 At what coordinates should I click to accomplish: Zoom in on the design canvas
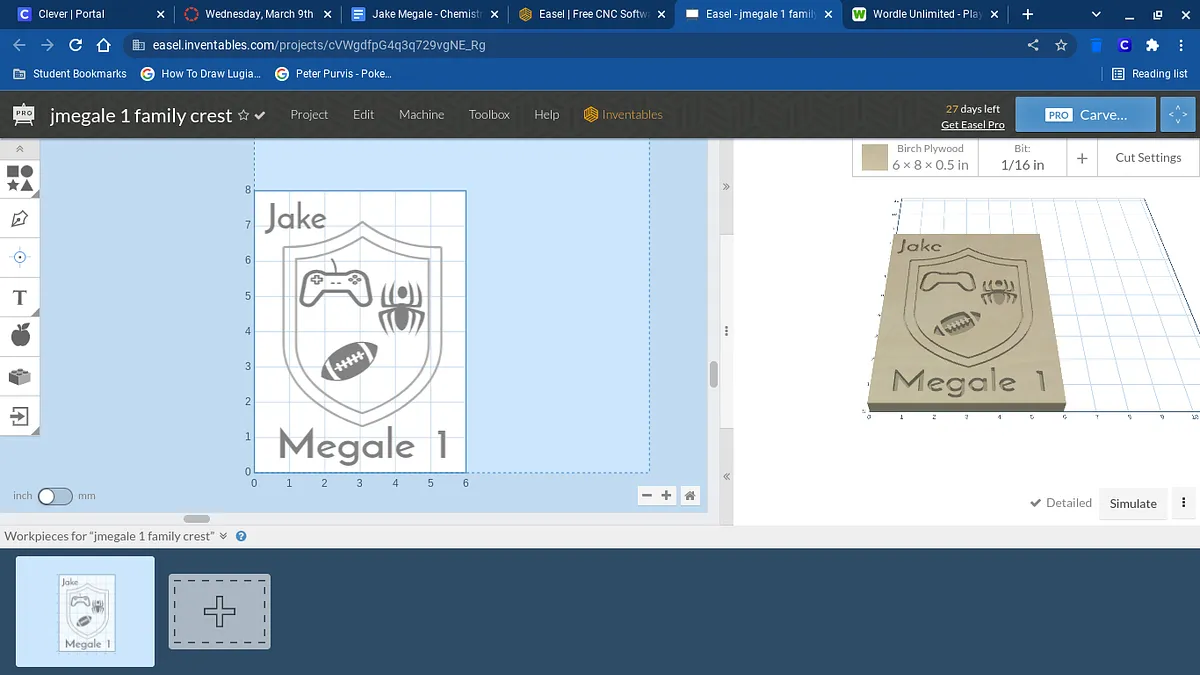(x=666, y=495)
